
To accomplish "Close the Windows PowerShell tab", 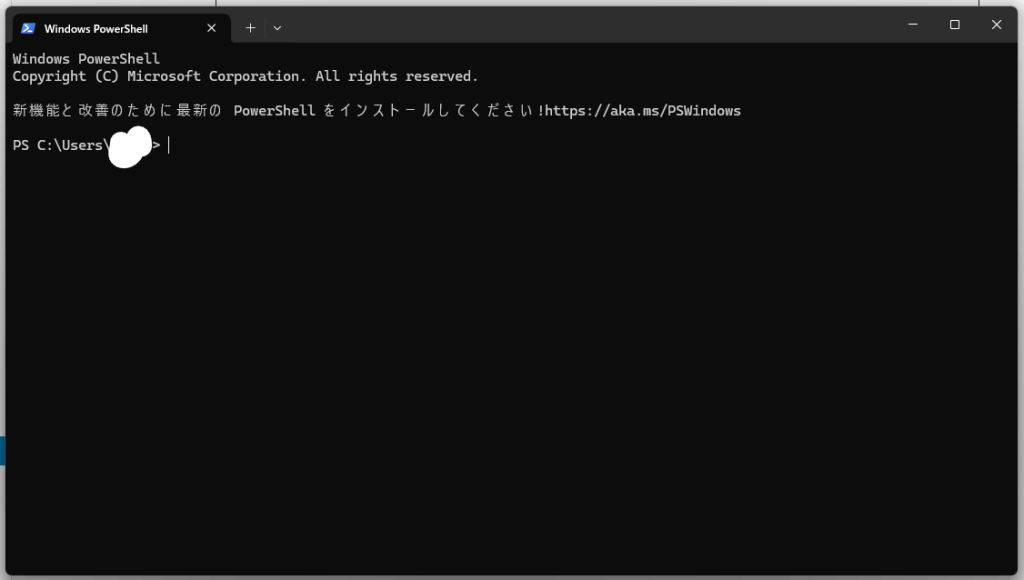I will coord(211,28).
